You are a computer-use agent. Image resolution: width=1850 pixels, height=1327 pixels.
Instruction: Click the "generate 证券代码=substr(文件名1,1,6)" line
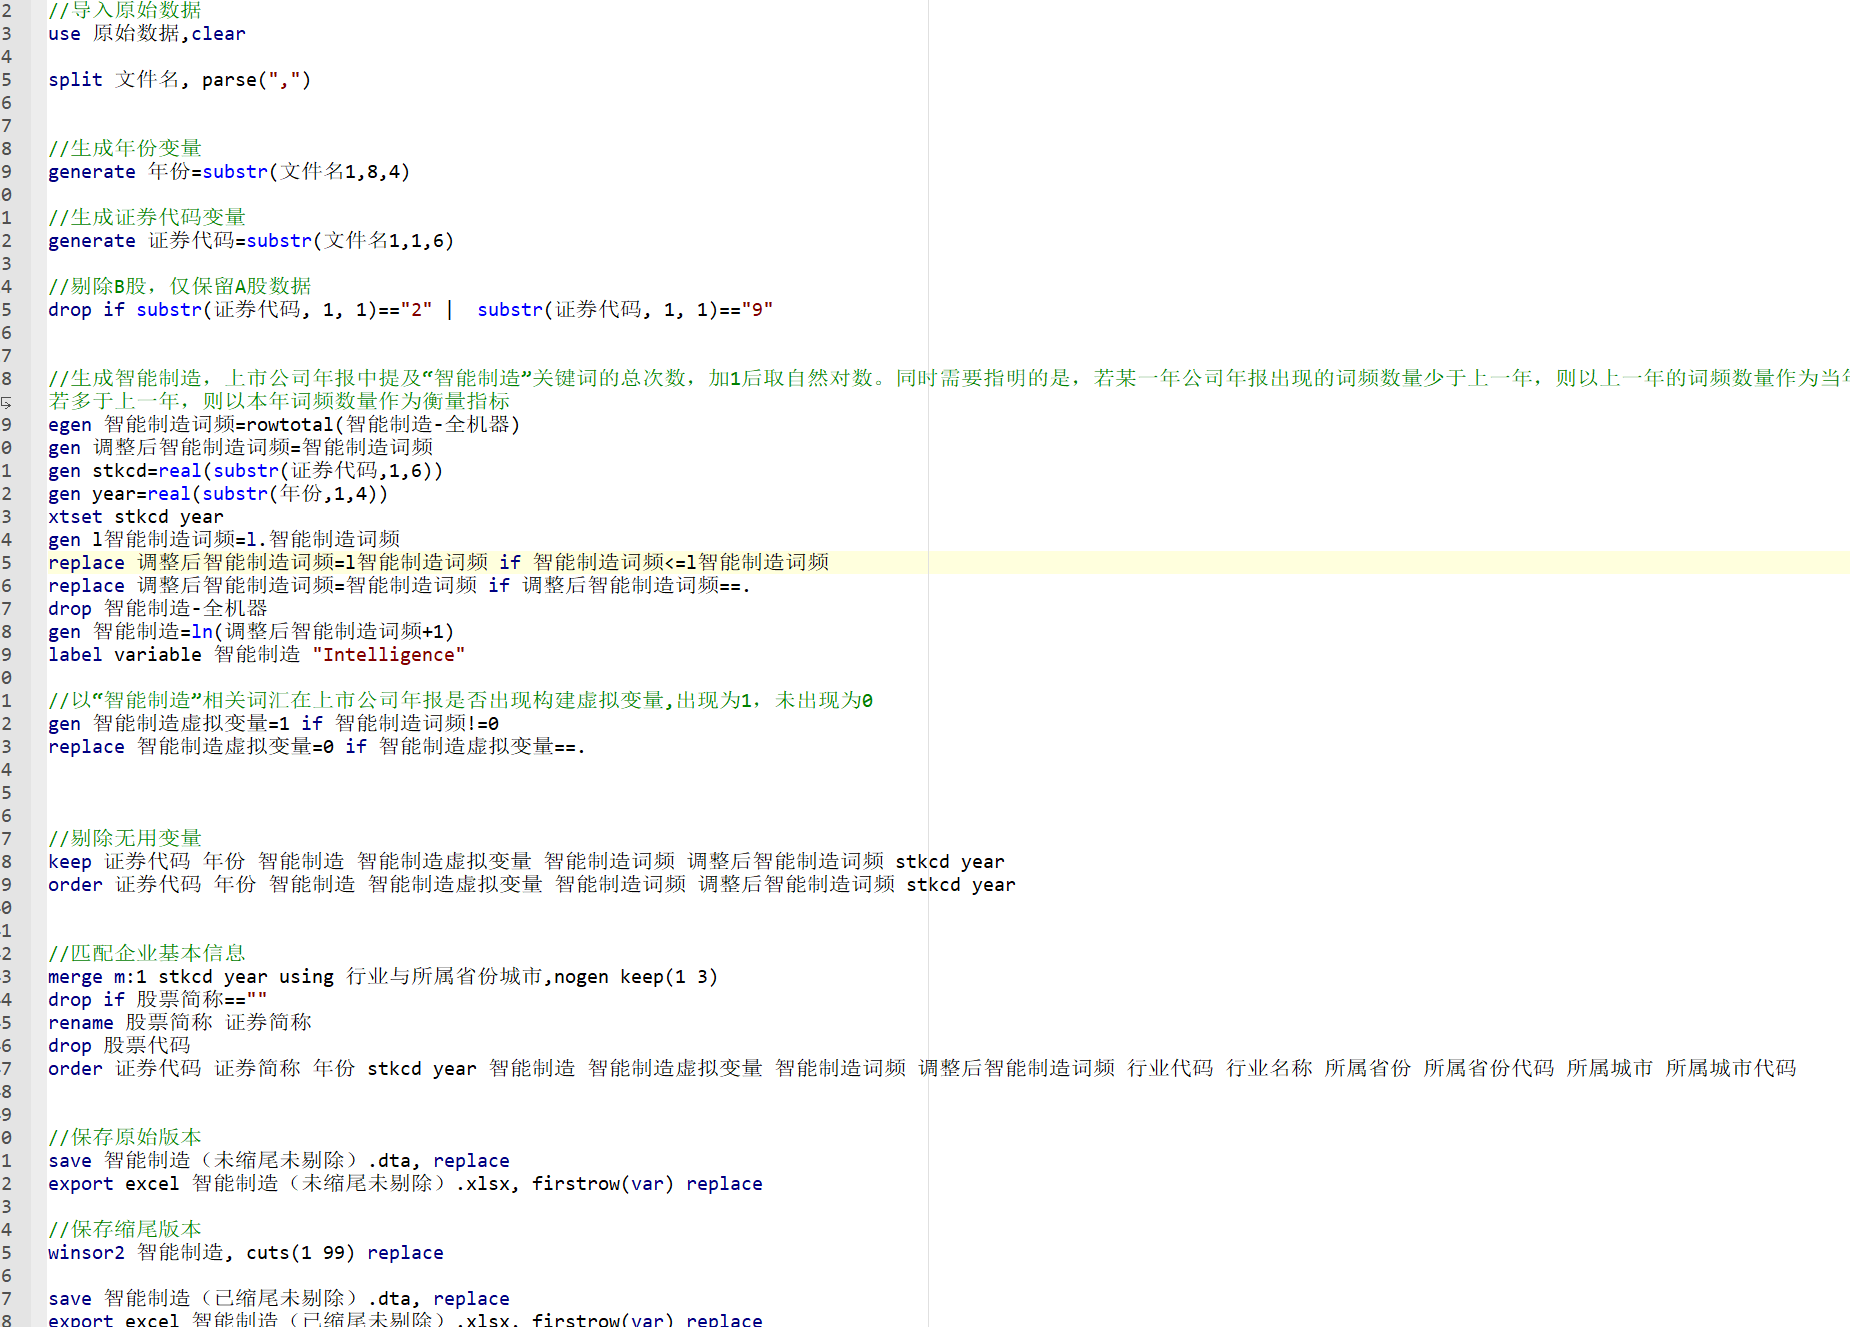[251, 240]
